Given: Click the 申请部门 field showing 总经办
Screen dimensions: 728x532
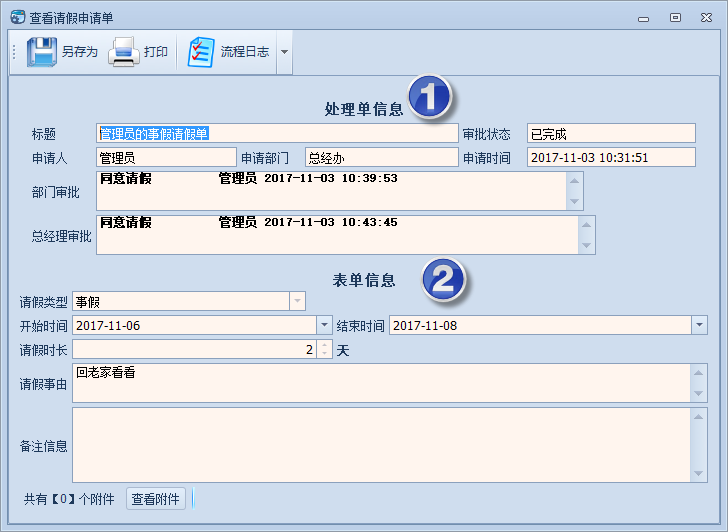Looking at the screenshot, I should [x=382, y=158].
